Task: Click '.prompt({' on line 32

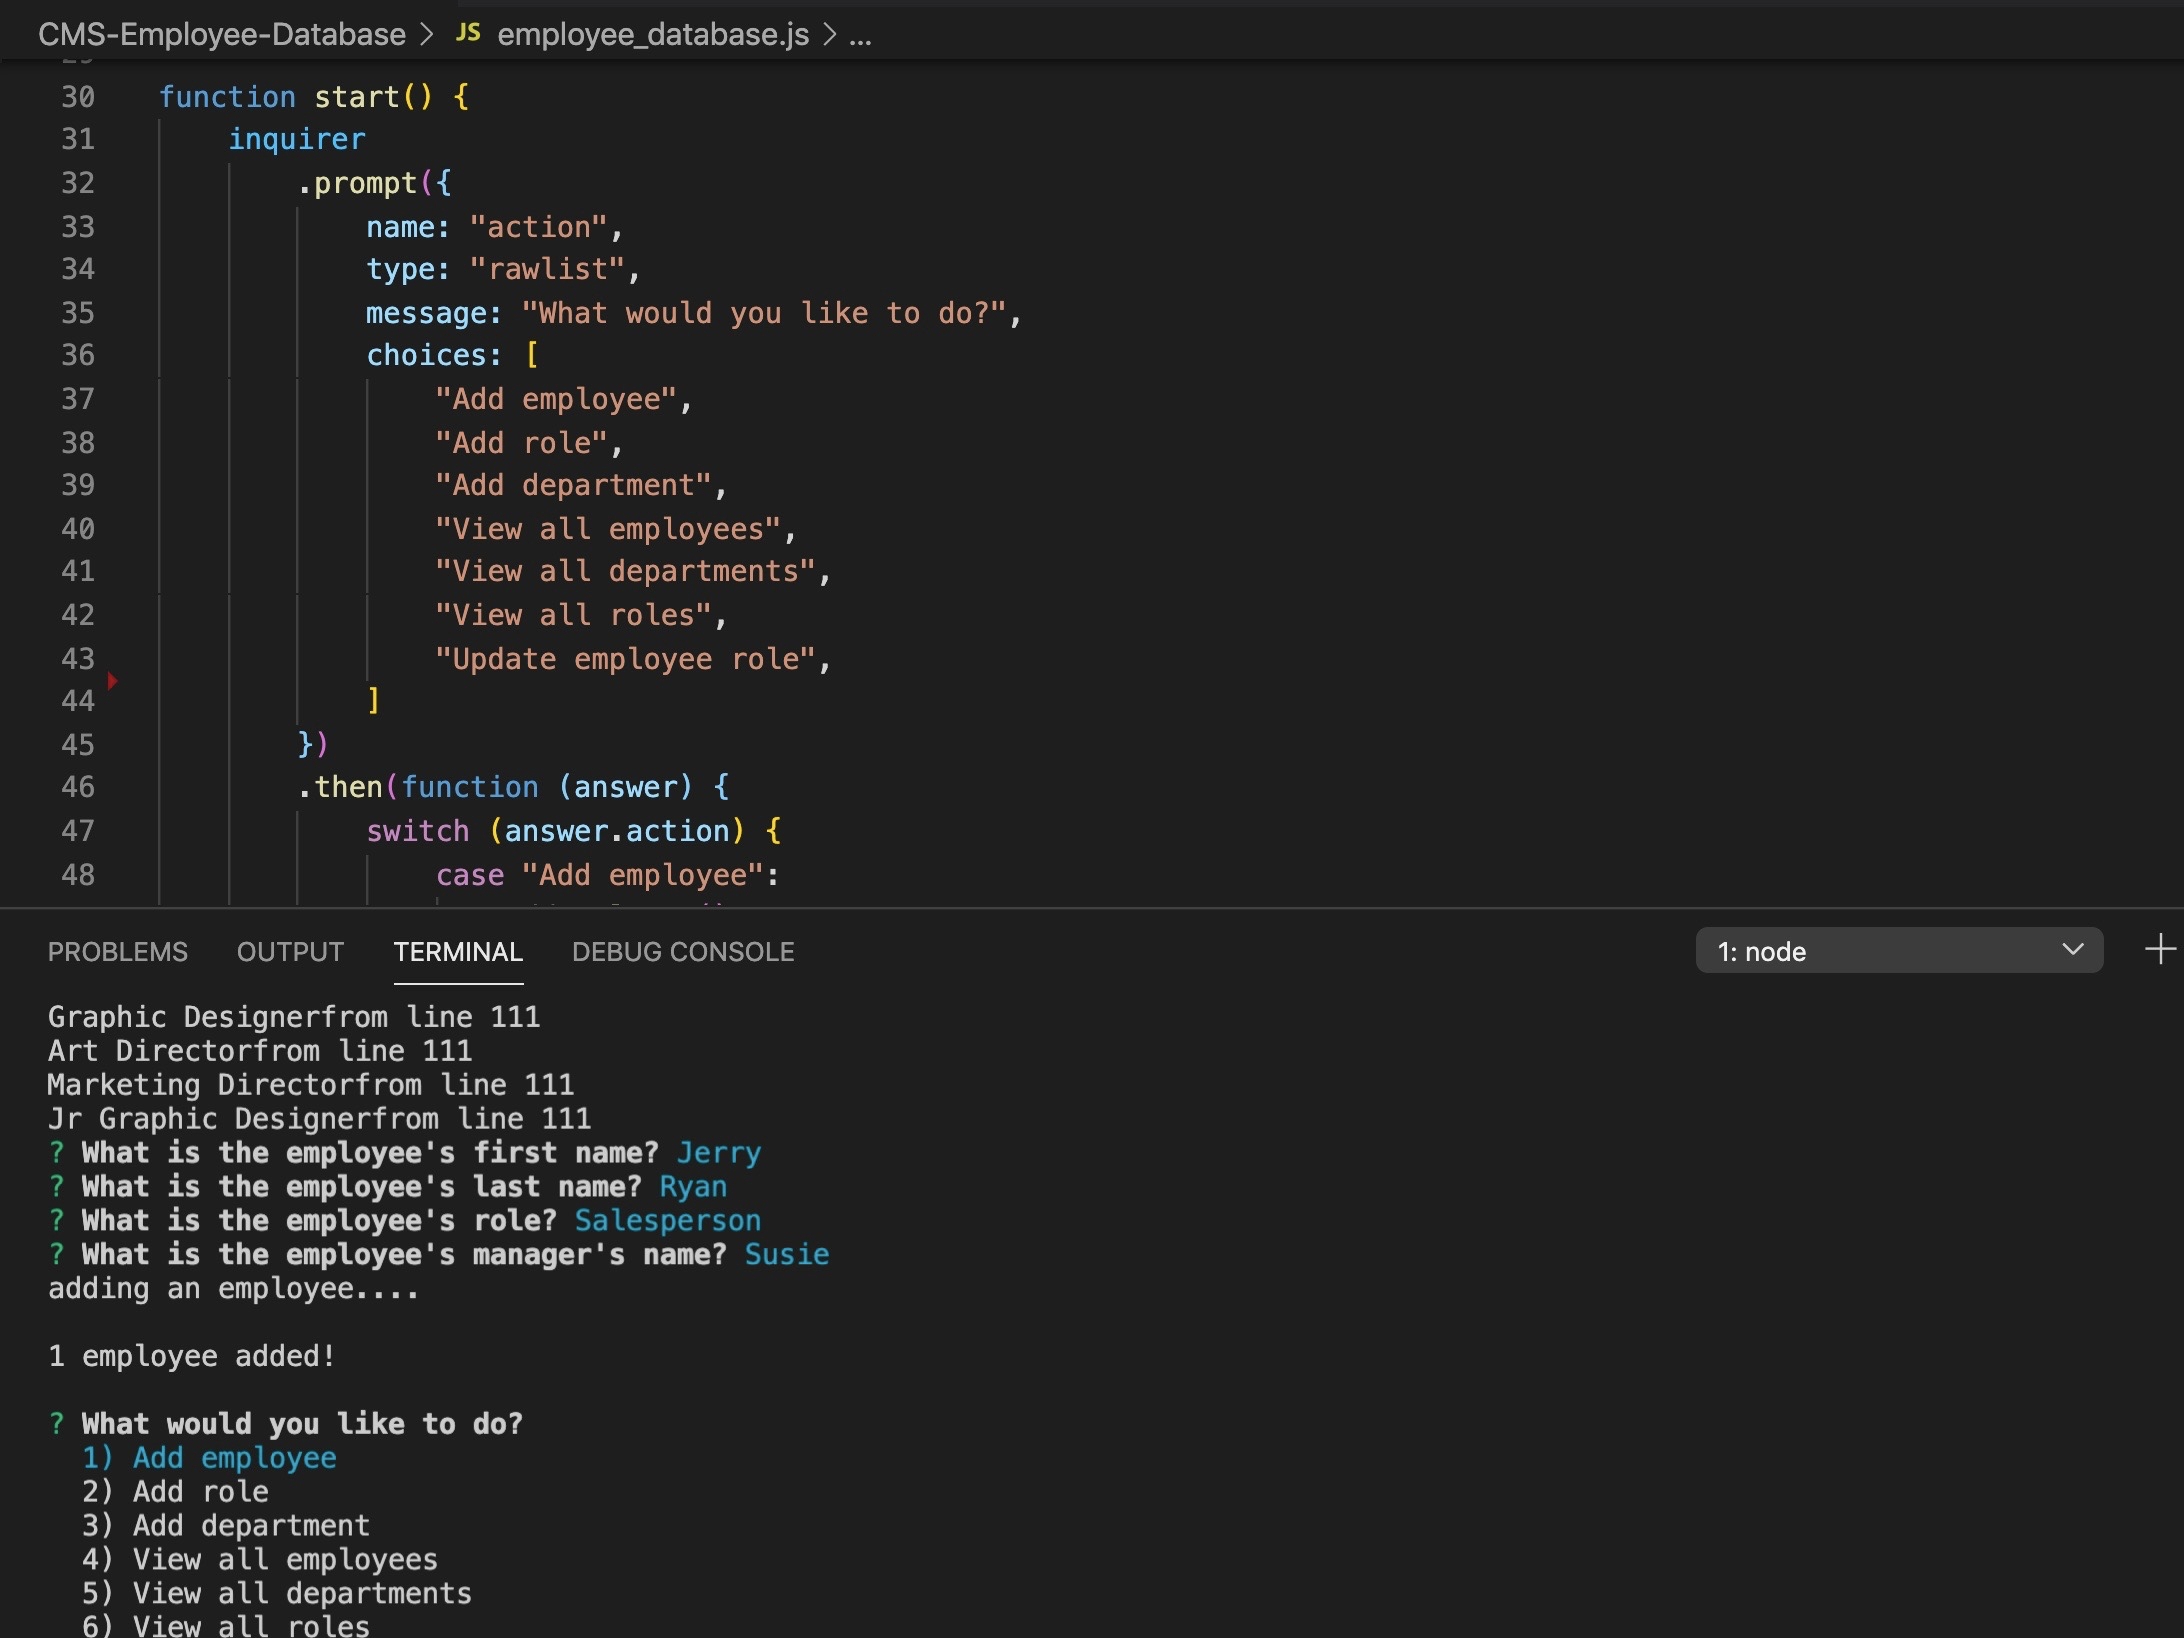Action: 374,183
